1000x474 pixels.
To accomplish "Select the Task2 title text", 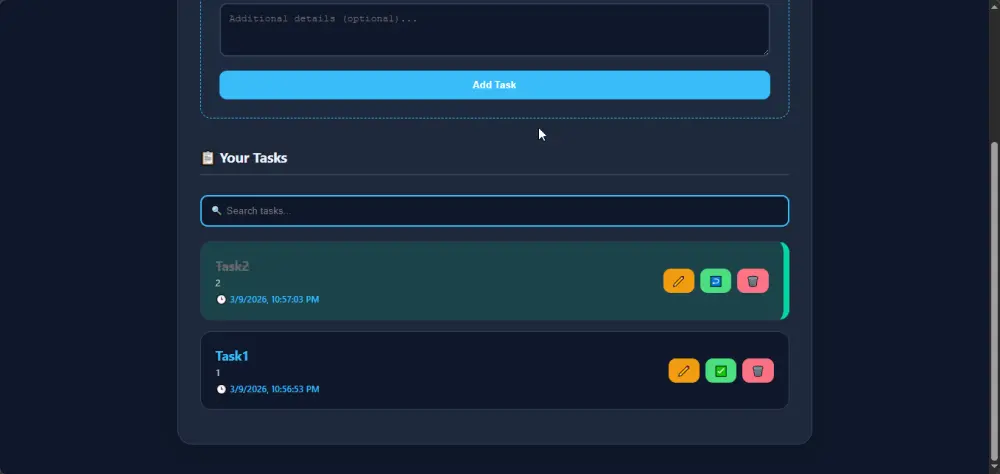I will (232, 266).
